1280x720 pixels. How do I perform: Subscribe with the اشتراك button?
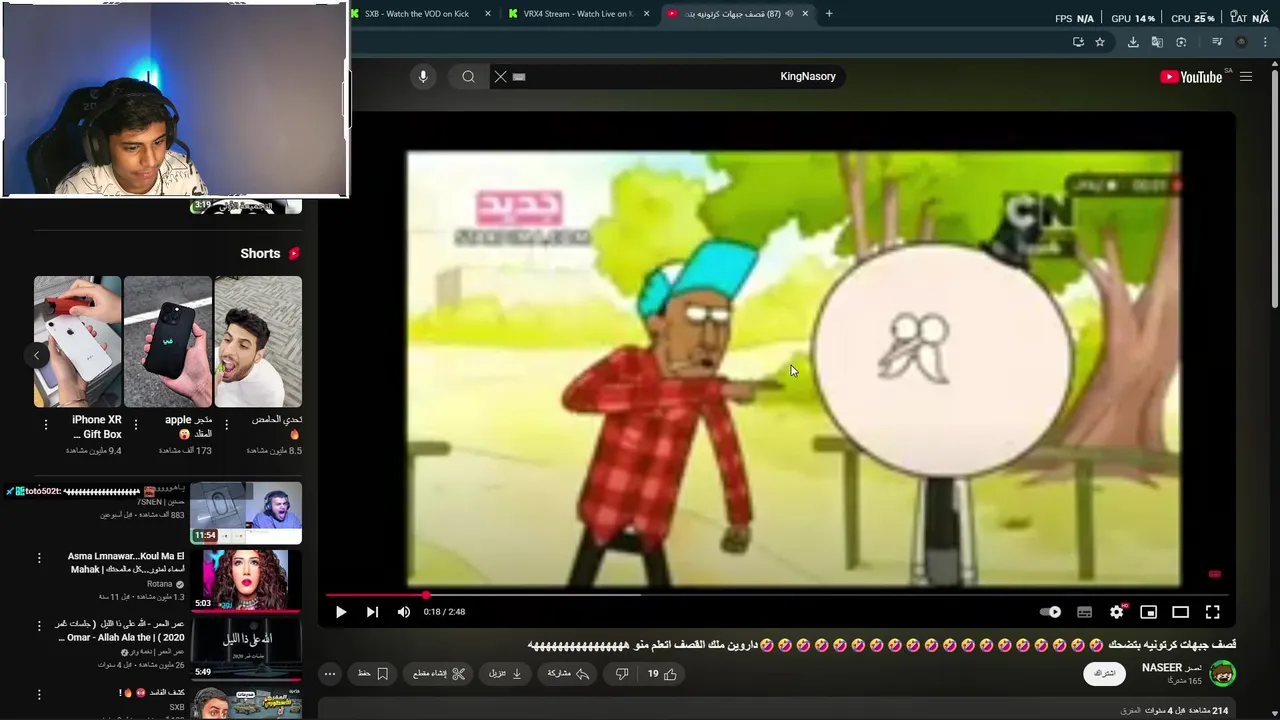click(x=1104, y=674)
